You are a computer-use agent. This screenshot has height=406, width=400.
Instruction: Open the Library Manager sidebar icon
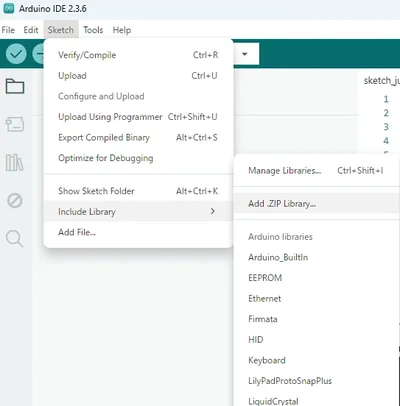[15, 163]
